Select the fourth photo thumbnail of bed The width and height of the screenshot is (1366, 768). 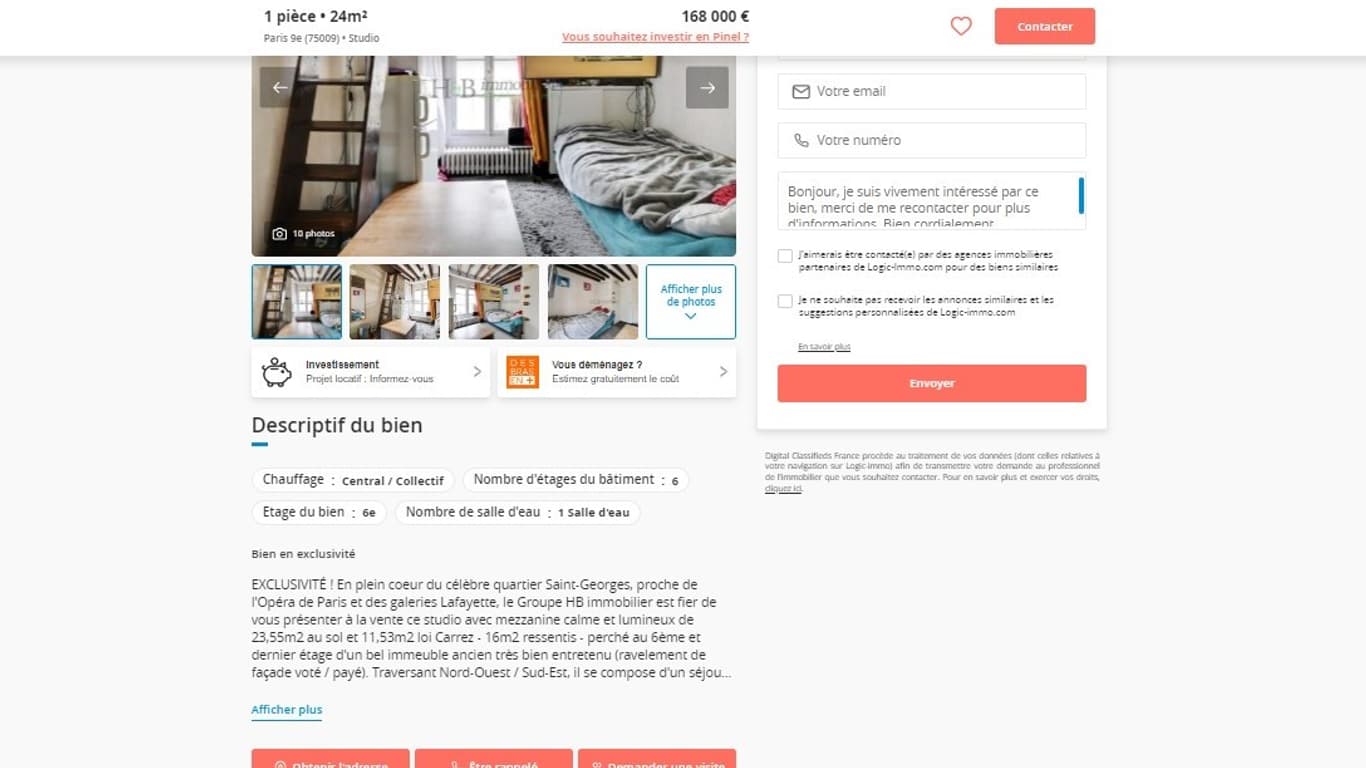tap(593, 302)
